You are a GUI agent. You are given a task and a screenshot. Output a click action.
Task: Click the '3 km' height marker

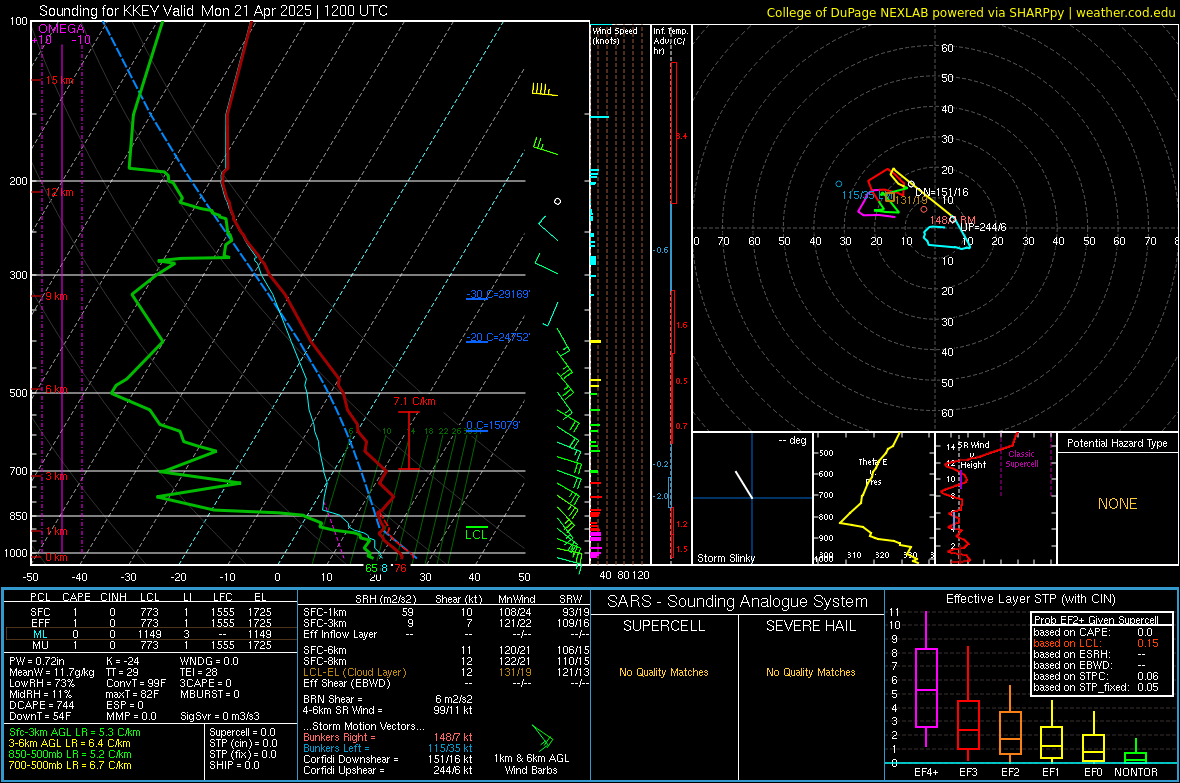(x=56, y=476)
